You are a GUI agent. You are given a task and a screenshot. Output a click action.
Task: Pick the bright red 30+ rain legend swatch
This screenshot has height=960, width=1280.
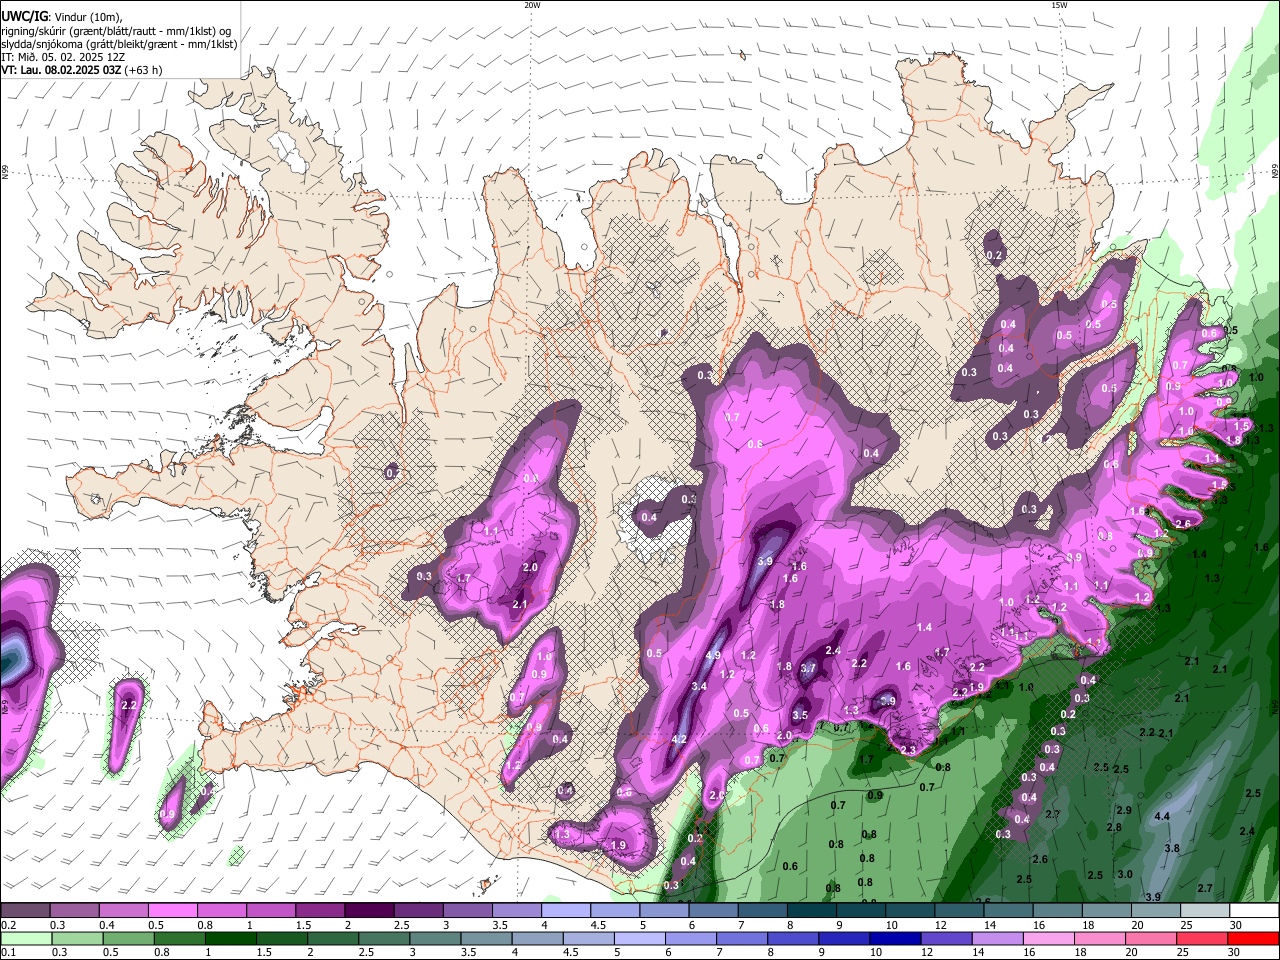1253,939
